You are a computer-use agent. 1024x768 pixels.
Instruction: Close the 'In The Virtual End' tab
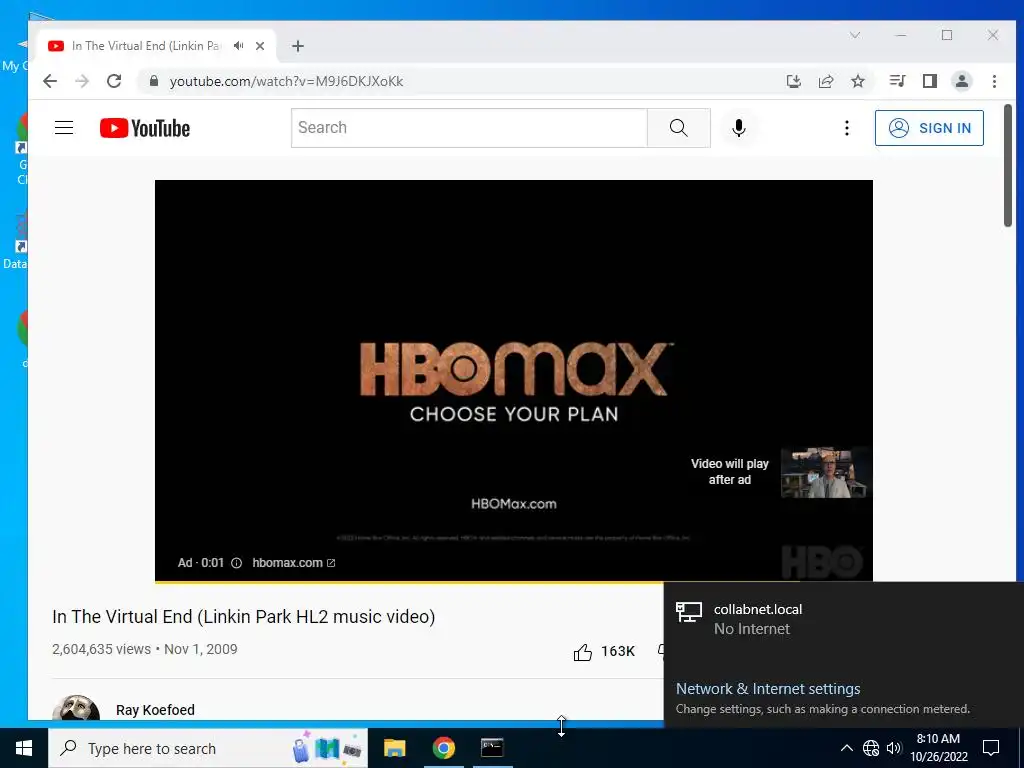(x=260, y=46)
